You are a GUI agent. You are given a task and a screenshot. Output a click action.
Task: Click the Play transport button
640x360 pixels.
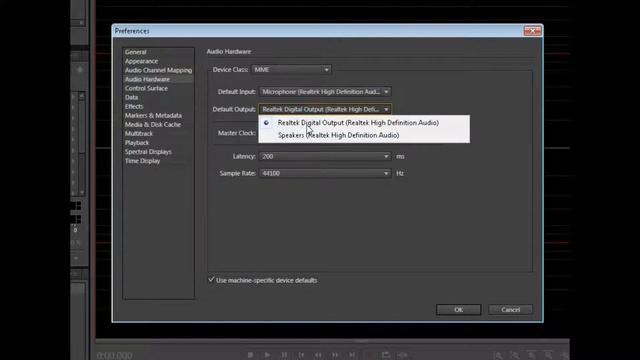click(267, 355)
